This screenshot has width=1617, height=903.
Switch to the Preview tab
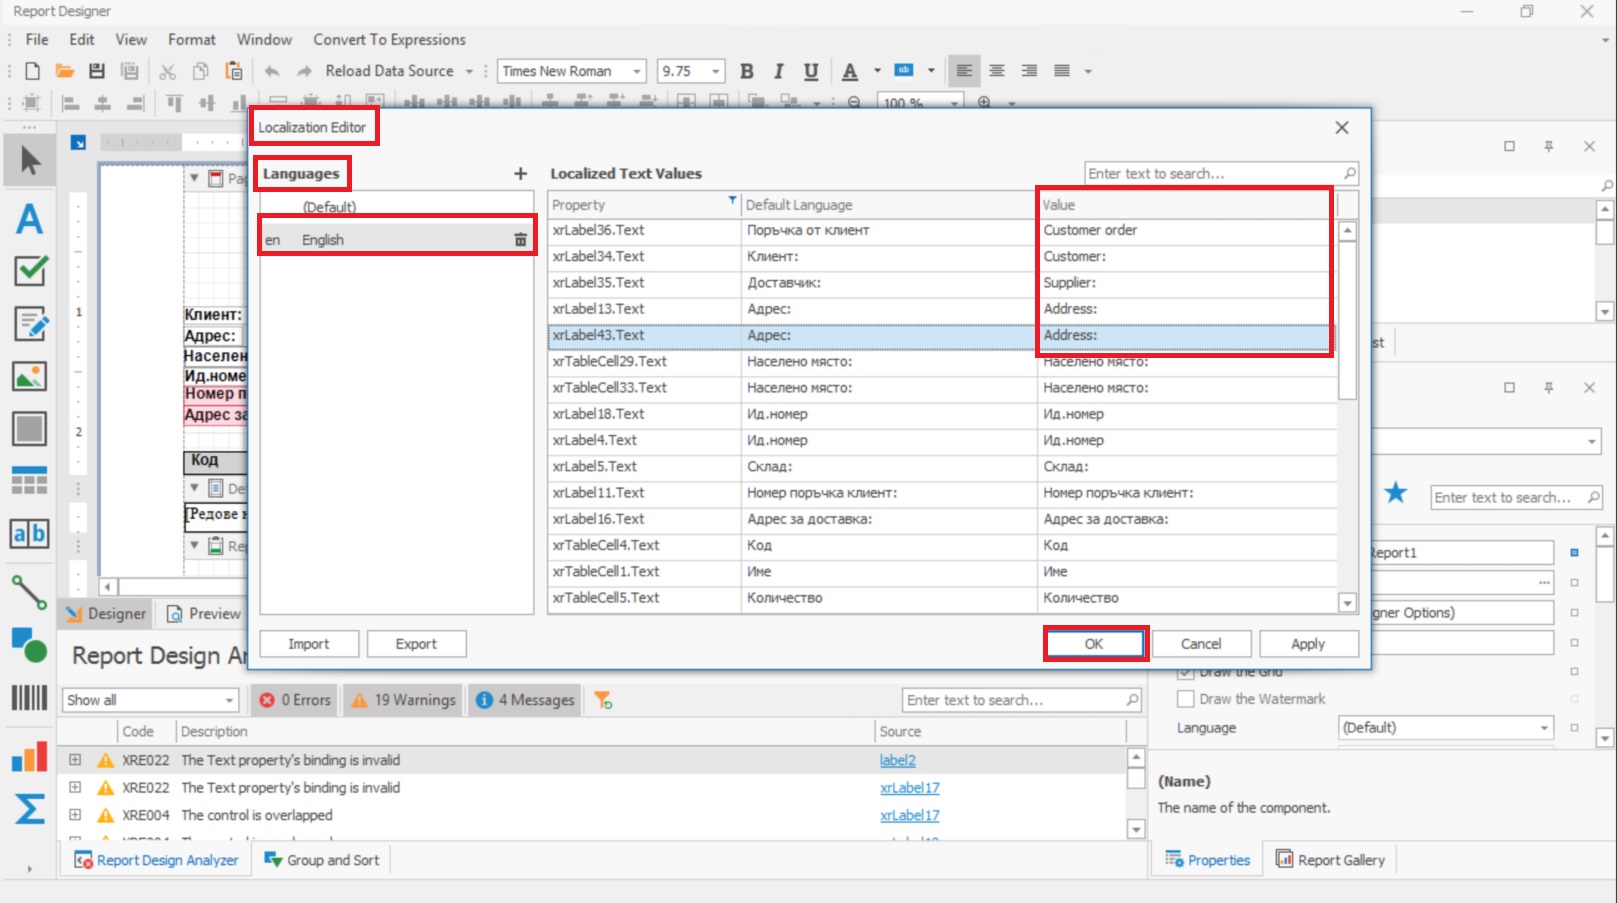coord(204,614)
